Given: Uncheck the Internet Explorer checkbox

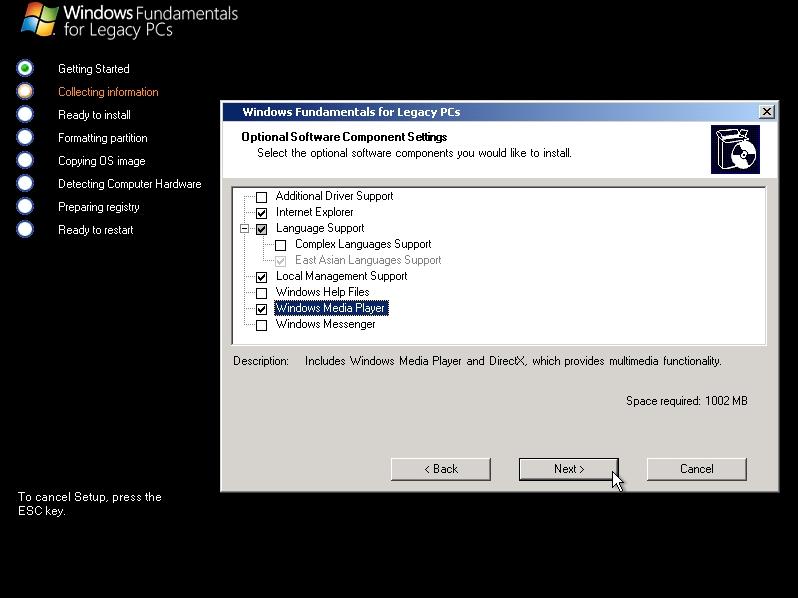Looking at the screenshot, I should point(261,213).
